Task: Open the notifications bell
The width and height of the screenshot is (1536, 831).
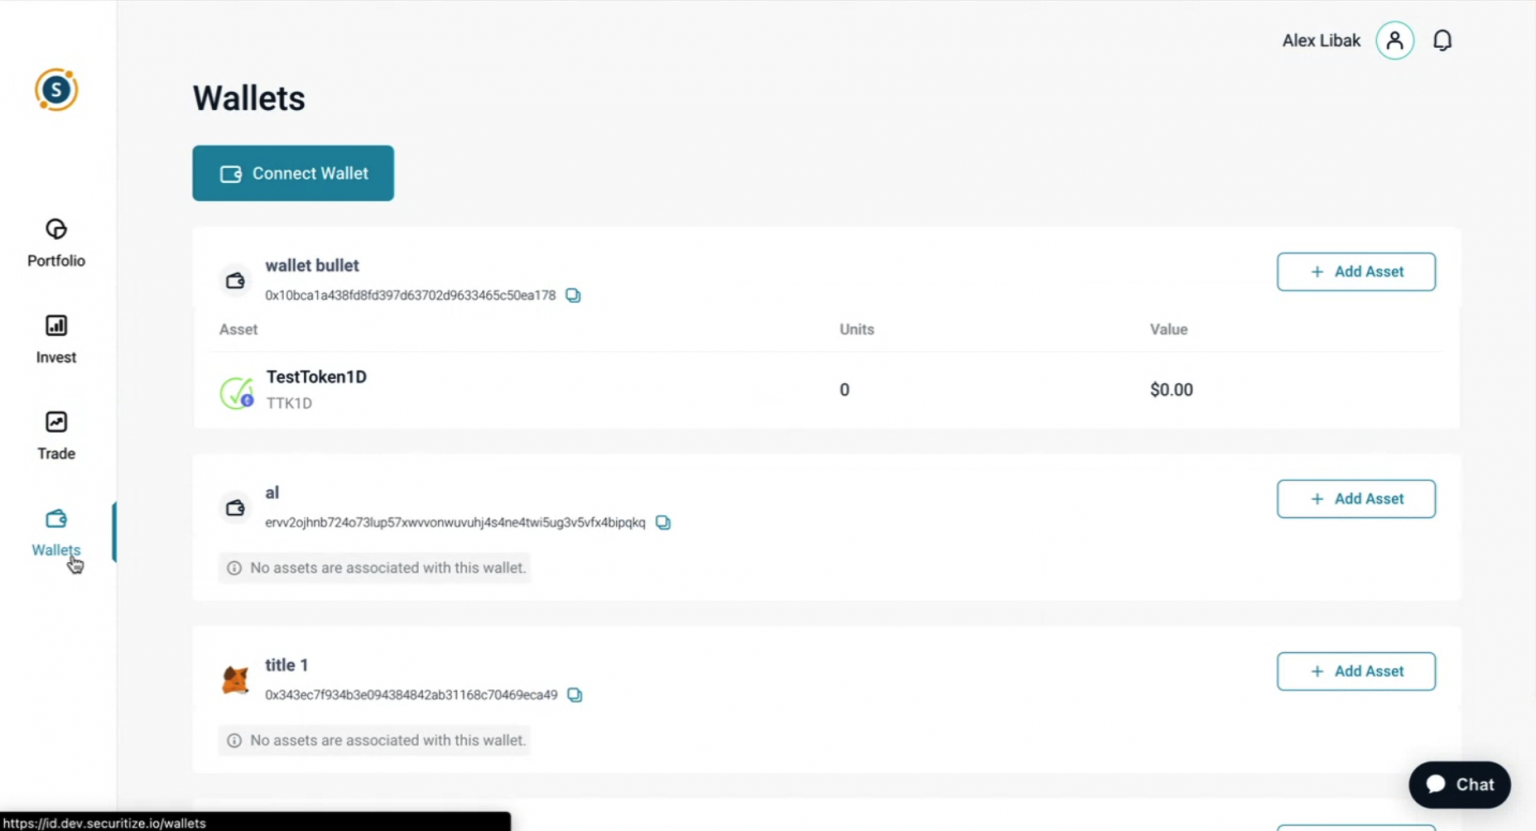Action: click(1442, 40)
